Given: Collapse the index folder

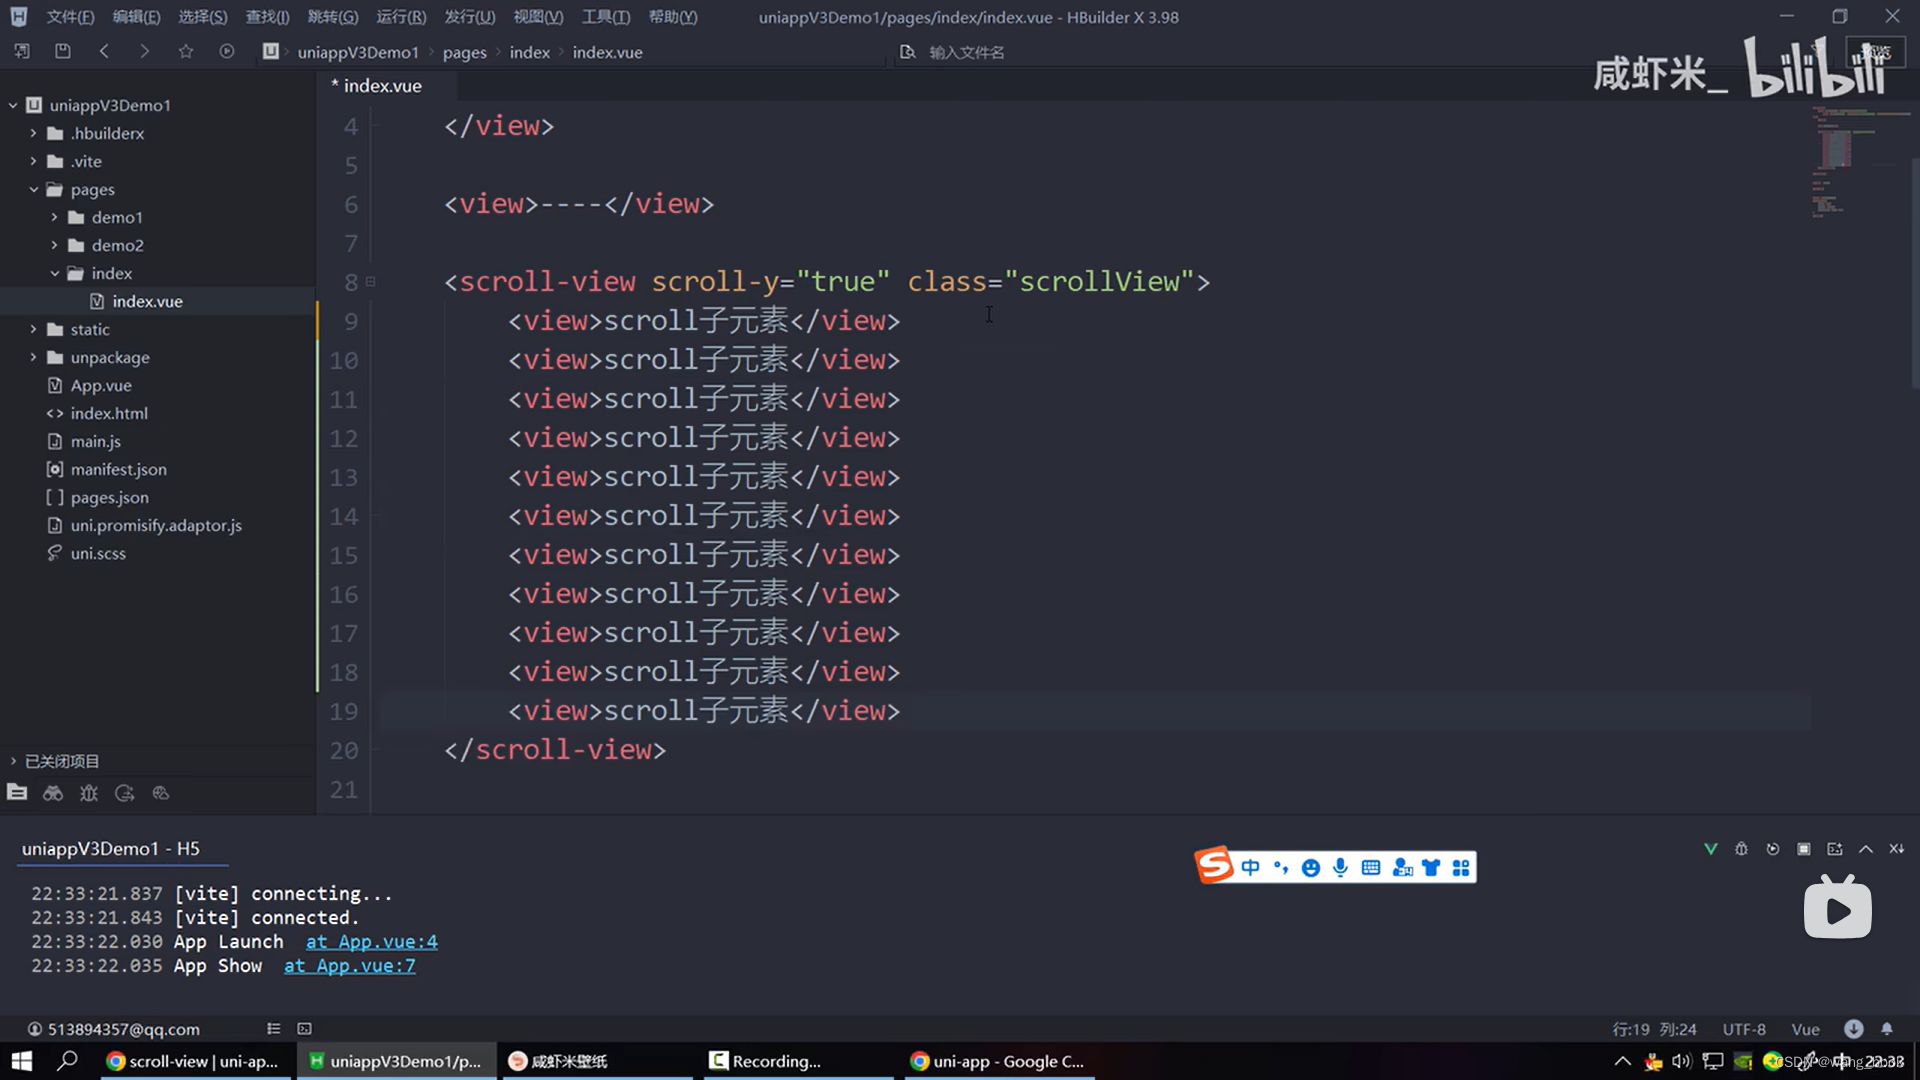Looking at the screenshot, I should 54,273.
